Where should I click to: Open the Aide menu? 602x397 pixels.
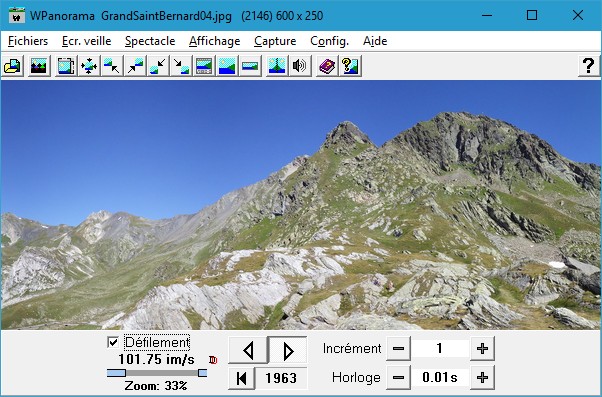tap(375, 41)
